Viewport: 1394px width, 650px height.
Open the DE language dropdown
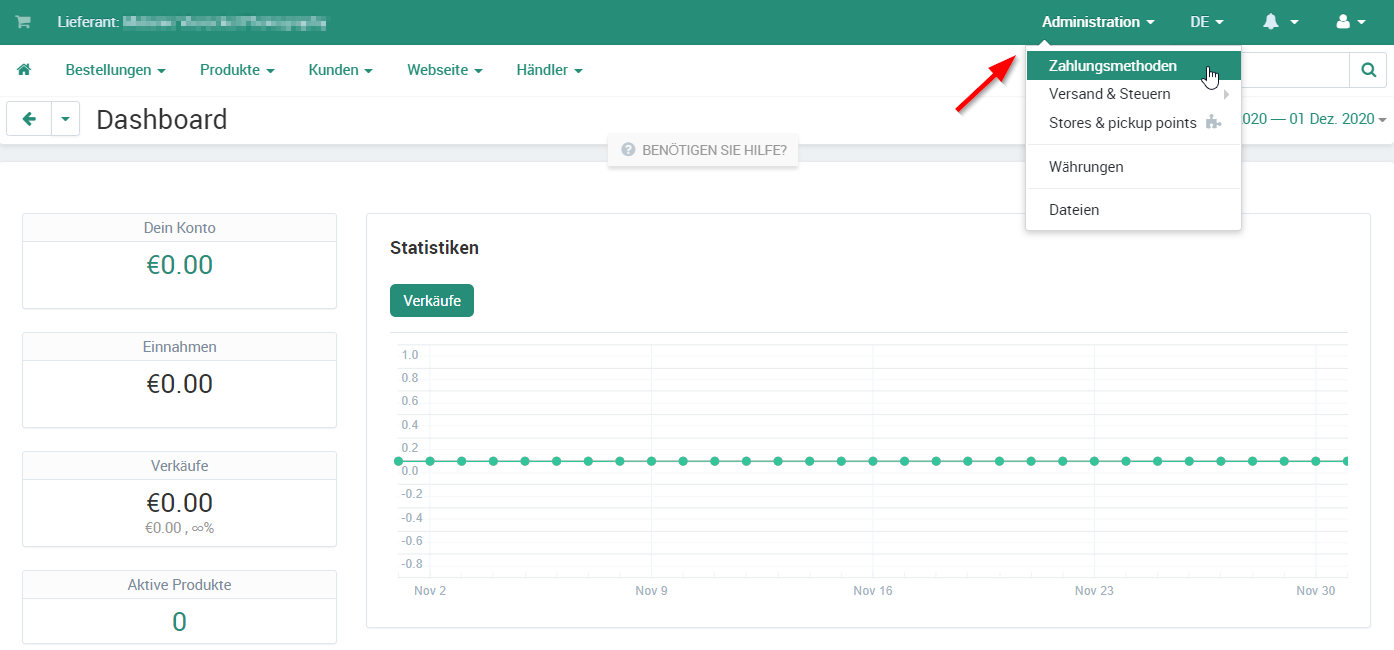1207,22
